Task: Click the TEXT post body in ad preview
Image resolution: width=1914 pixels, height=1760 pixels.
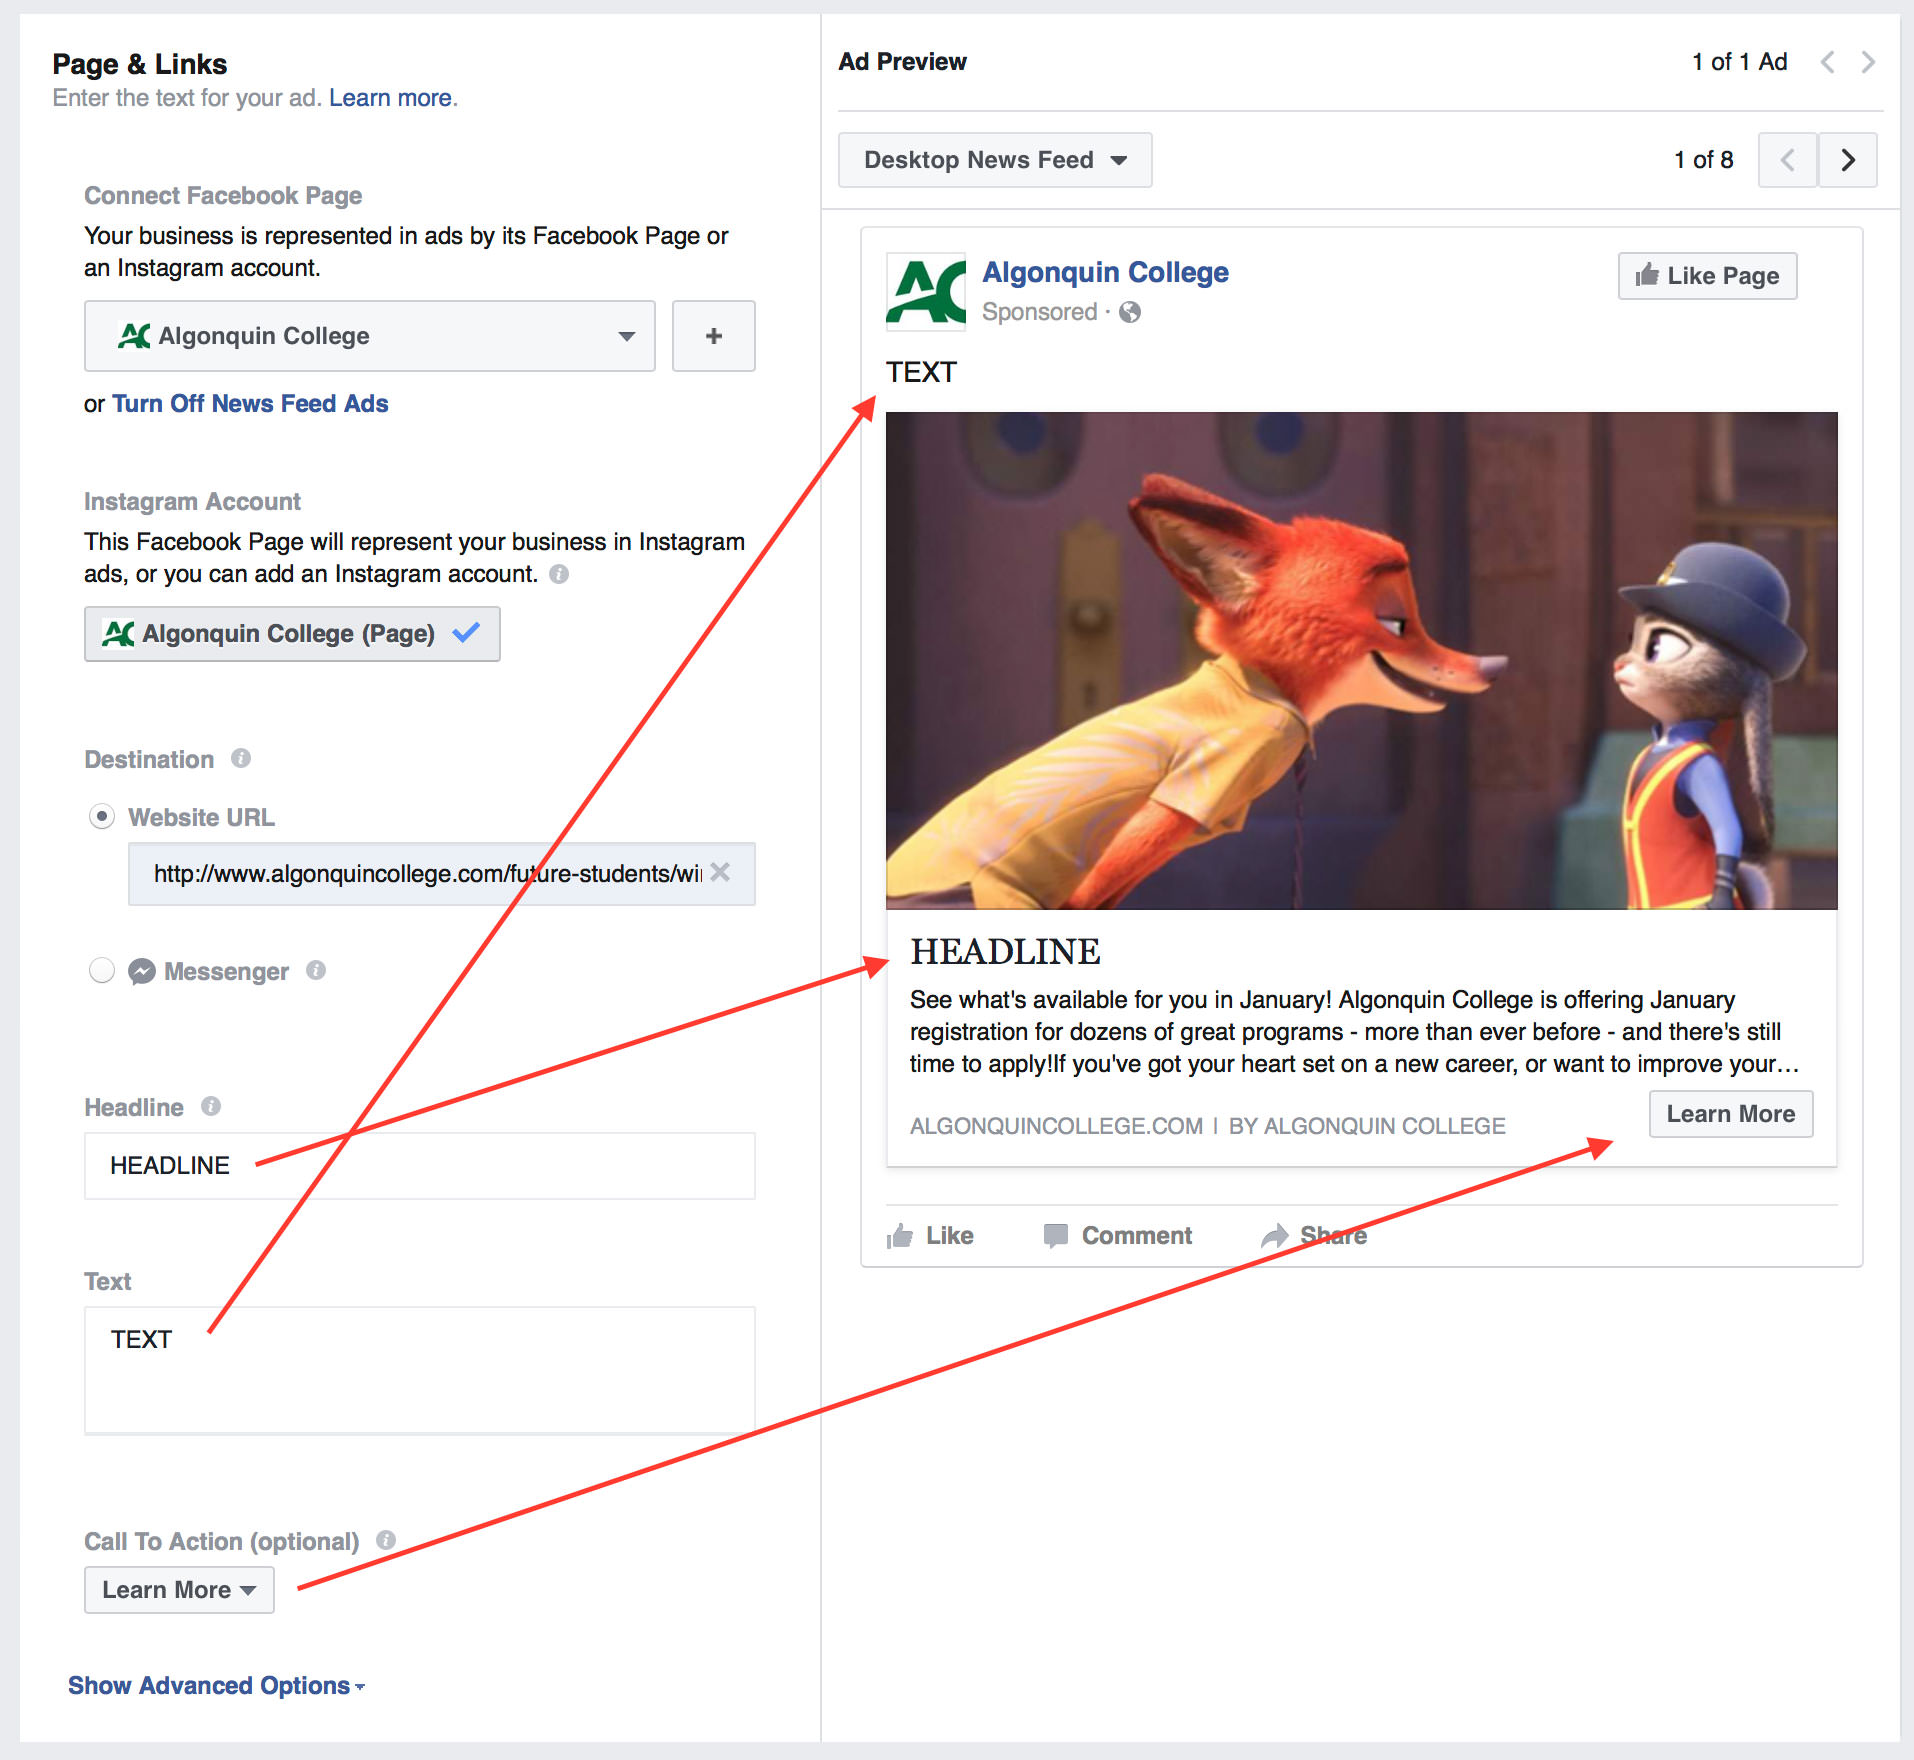Action: [921, 372]
